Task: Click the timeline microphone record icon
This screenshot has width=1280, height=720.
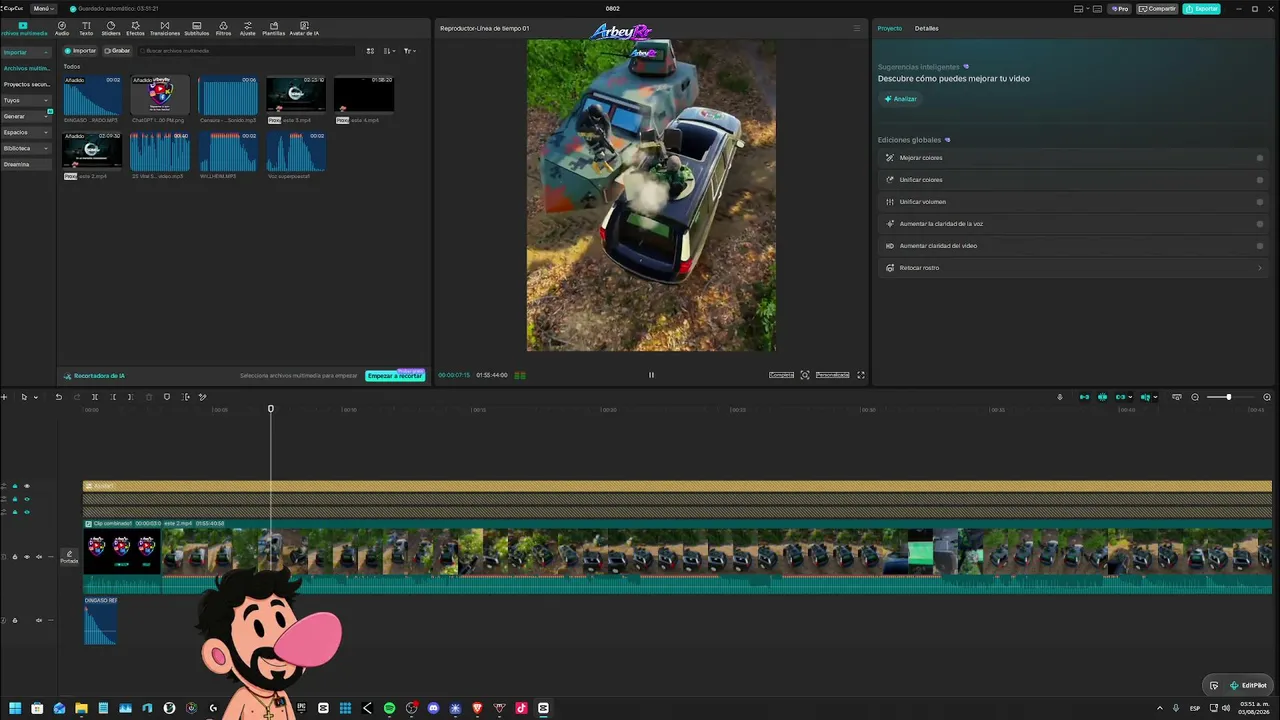Action: [x=1060, y=397]
